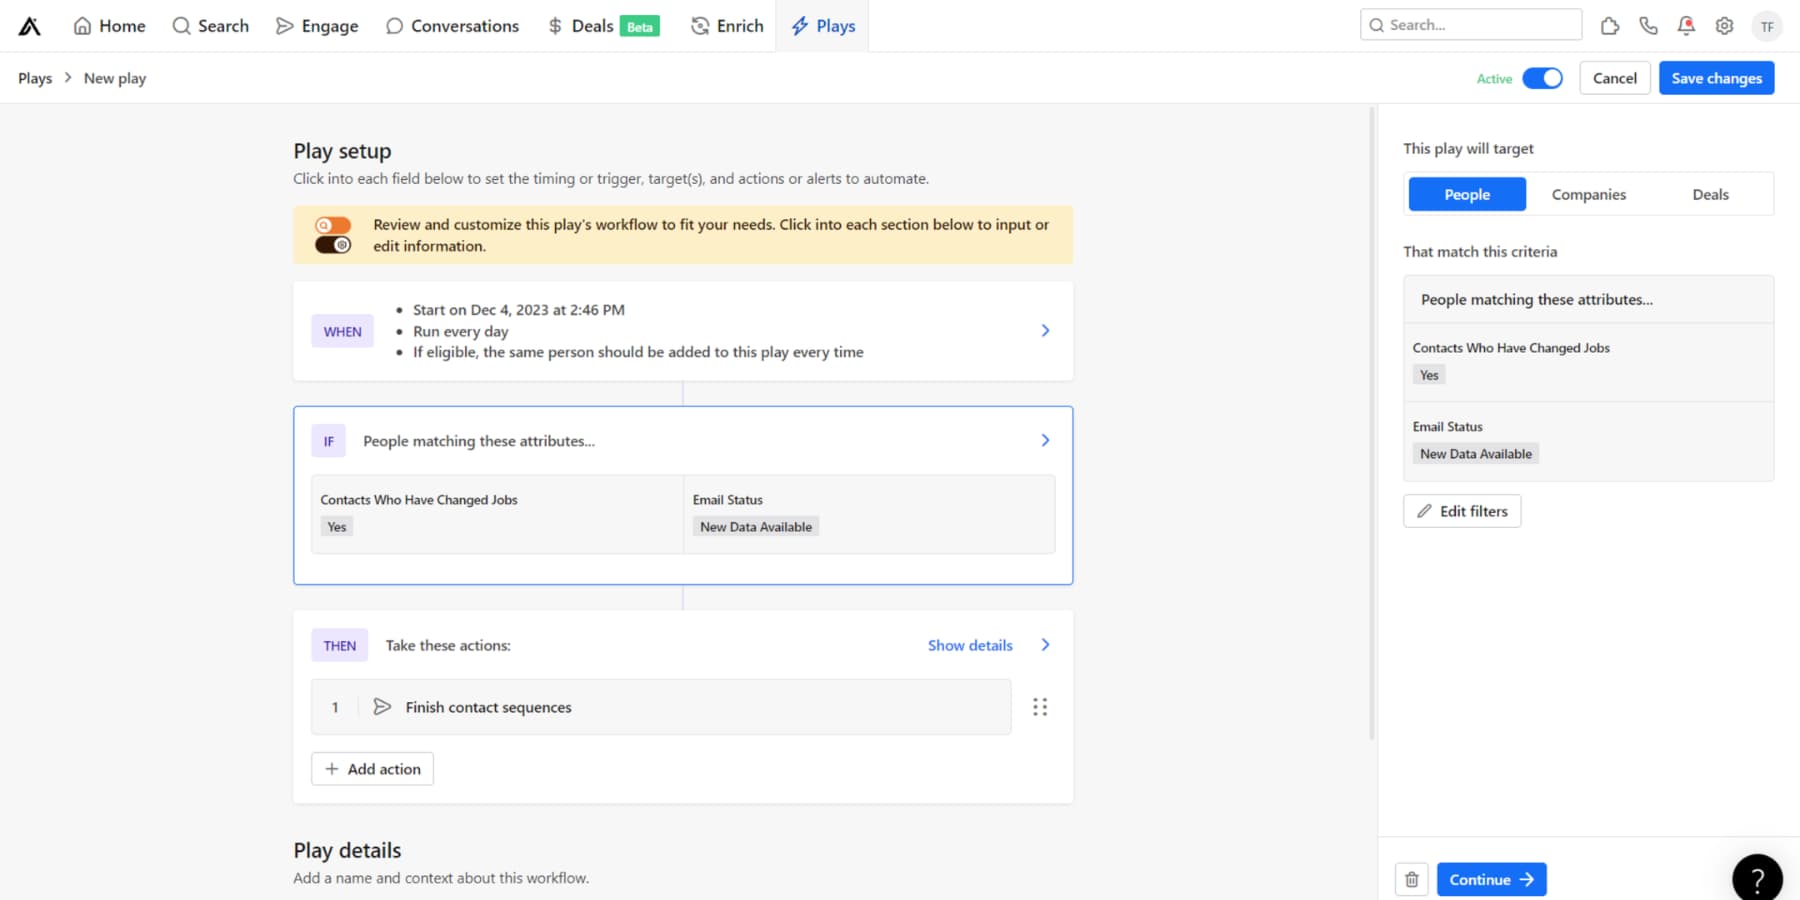Expand the IF section chevron
This screenshot has width=1800, height=900.
[x=1045, y=440]
